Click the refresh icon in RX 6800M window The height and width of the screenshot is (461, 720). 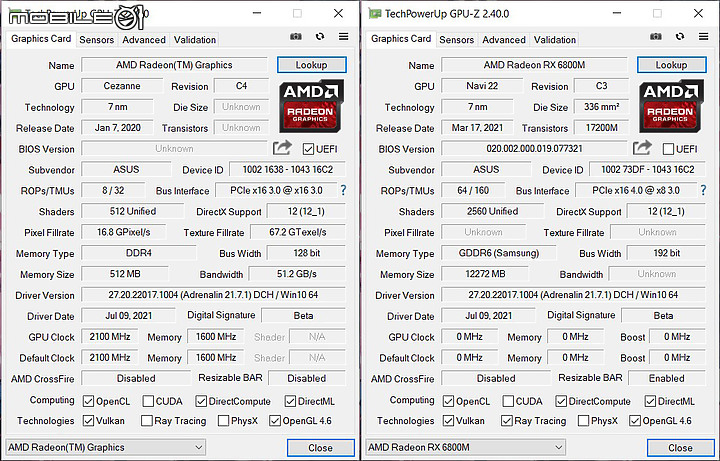(680, 36)
